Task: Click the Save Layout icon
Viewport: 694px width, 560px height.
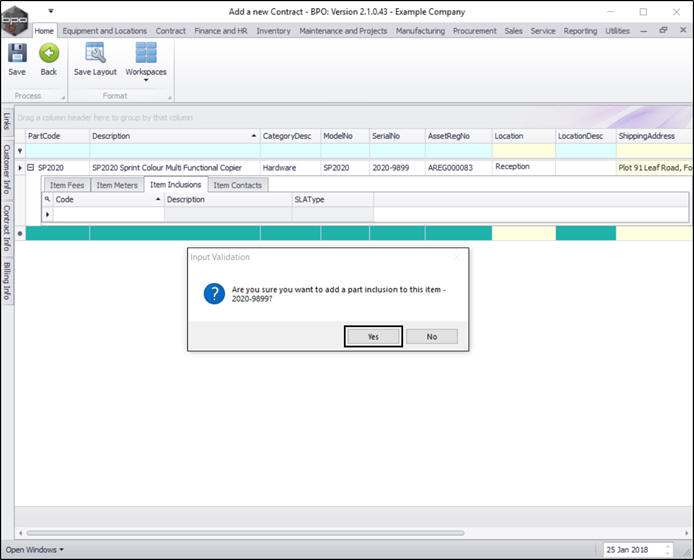Action: pos(95,53)
